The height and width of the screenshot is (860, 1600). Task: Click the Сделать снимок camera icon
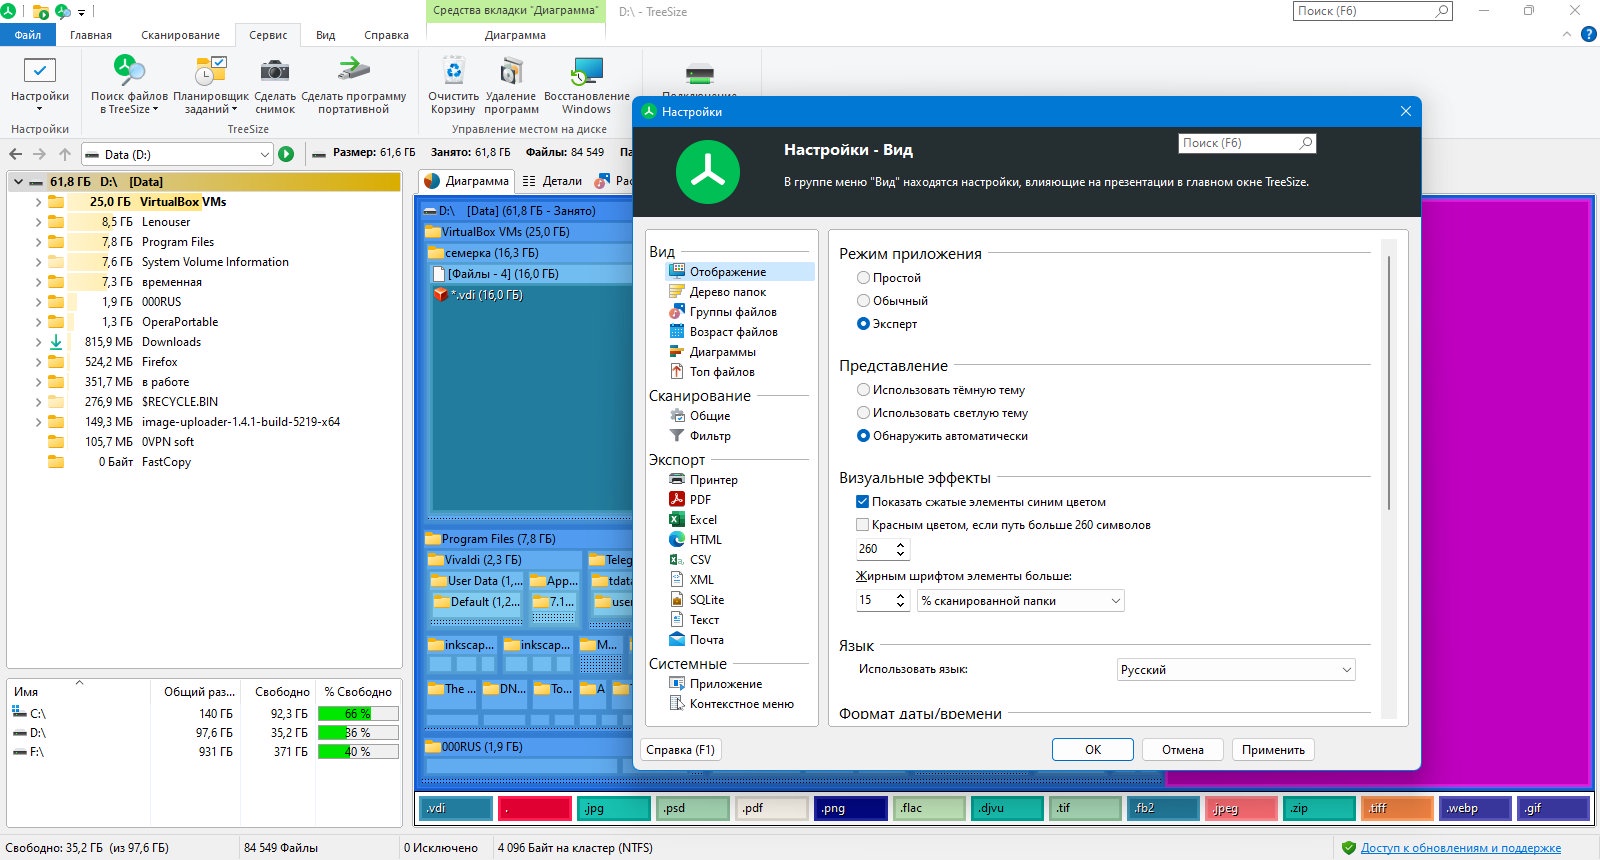(x=275, y=71)
